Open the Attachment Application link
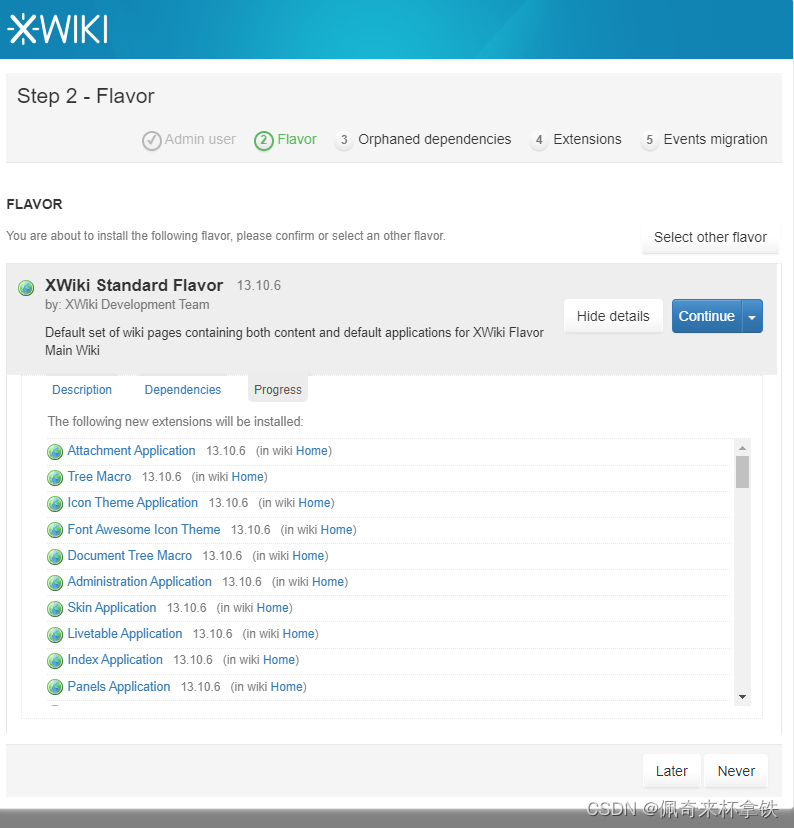 tap(131, 450)
